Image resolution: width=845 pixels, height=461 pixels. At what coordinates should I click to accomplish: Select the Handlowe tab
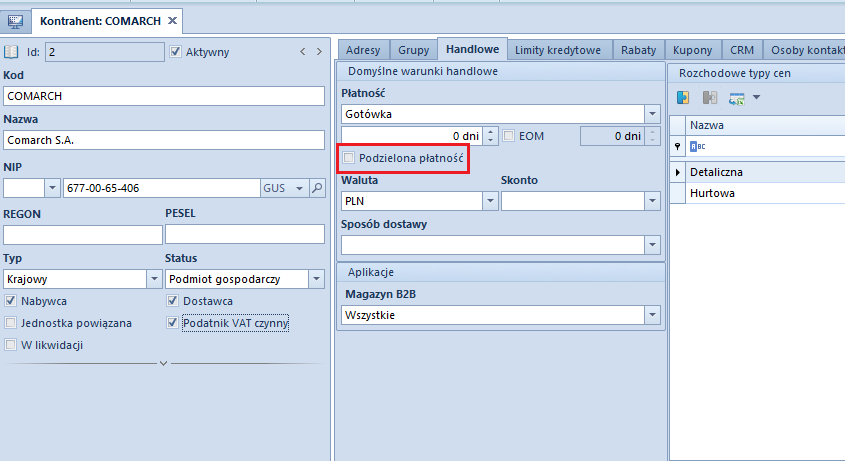tap(472, 49)
